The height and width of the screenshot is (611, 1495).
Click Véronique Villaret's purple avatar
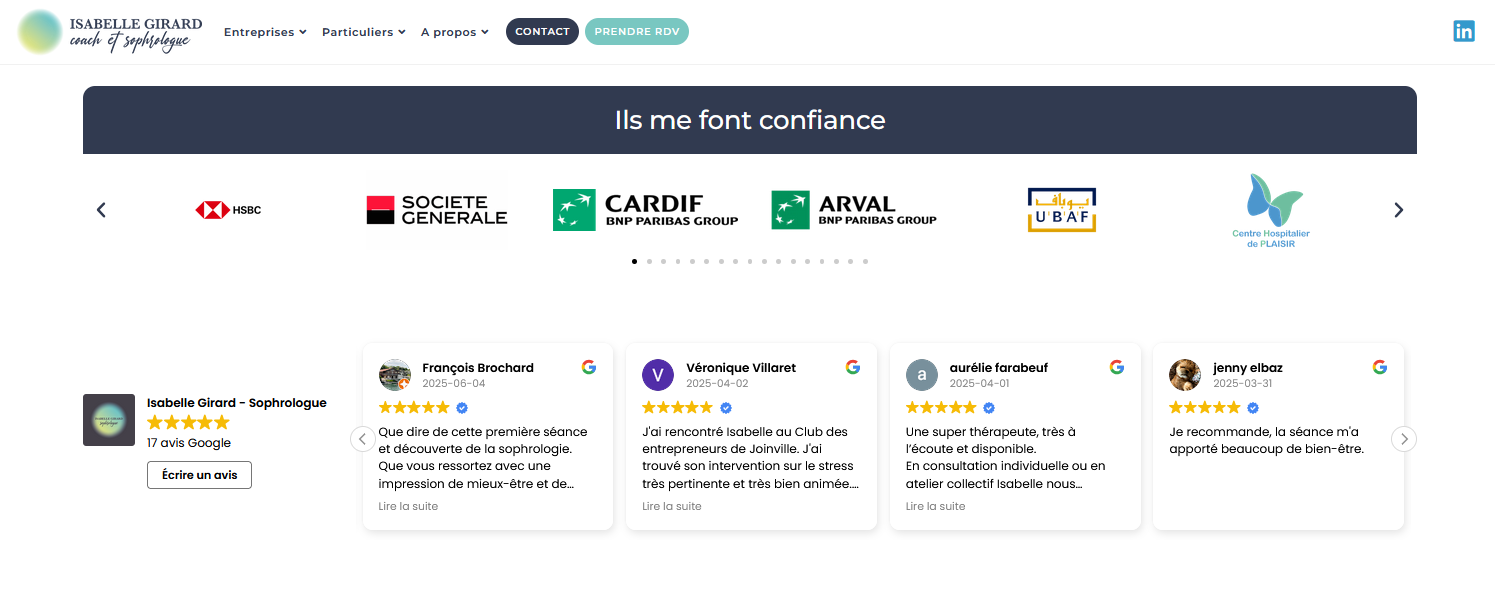[657, 375]
